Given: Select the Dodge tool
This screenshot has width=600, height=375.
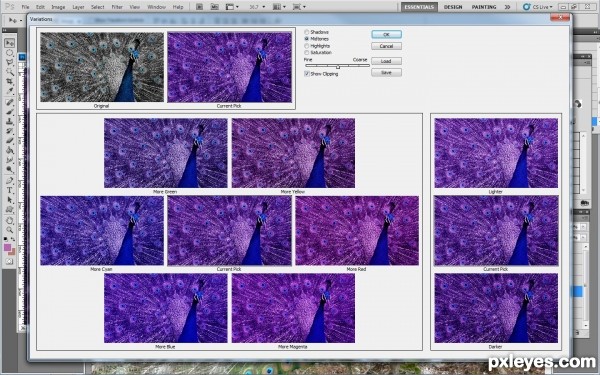Looking at the screenshot, I should [x=10, y=169].
